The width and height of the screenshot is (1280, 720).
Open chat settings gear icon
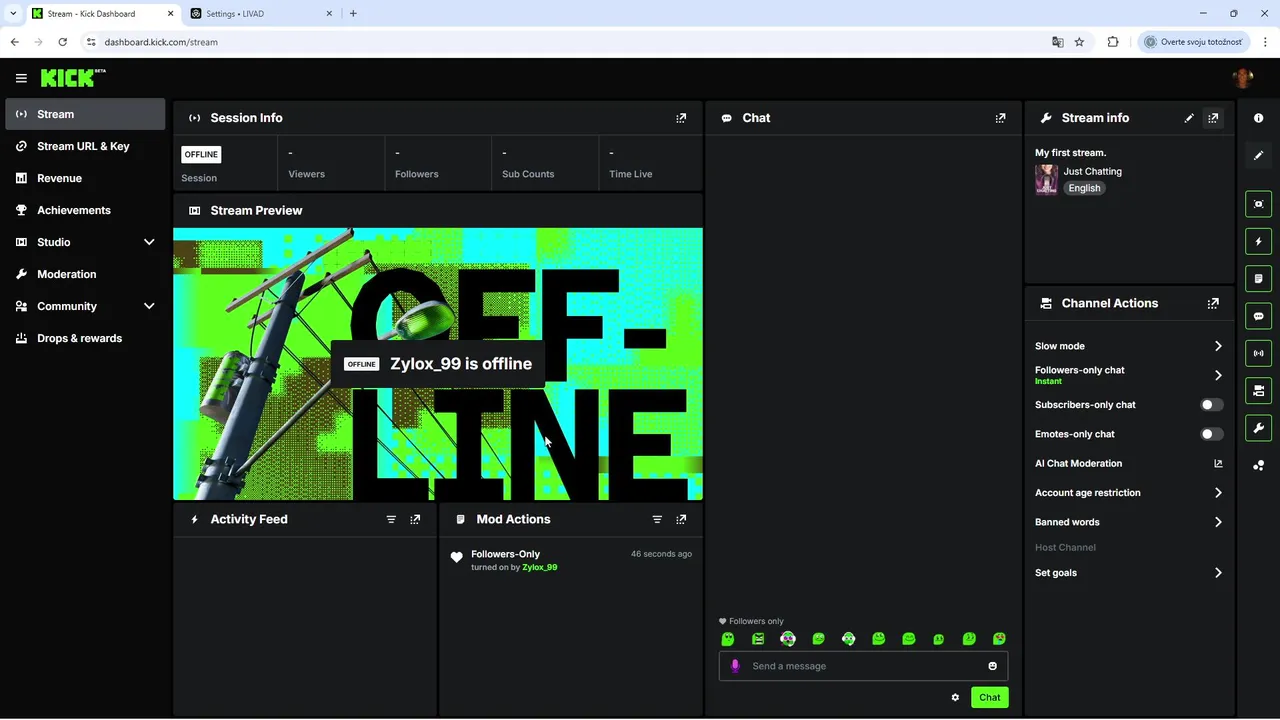pos(955,697)
